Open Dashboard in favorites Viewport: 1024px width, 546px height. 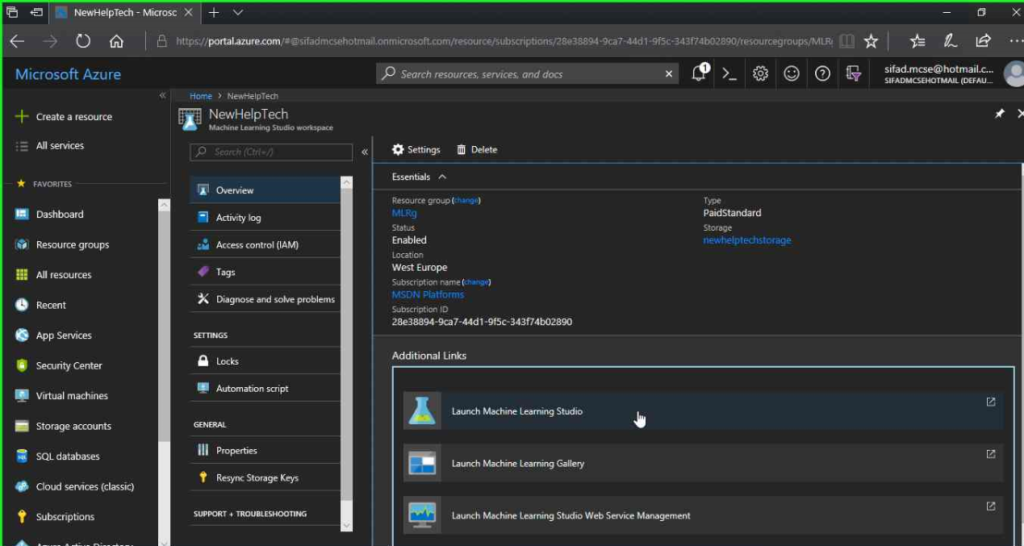[x=50, y=214]
